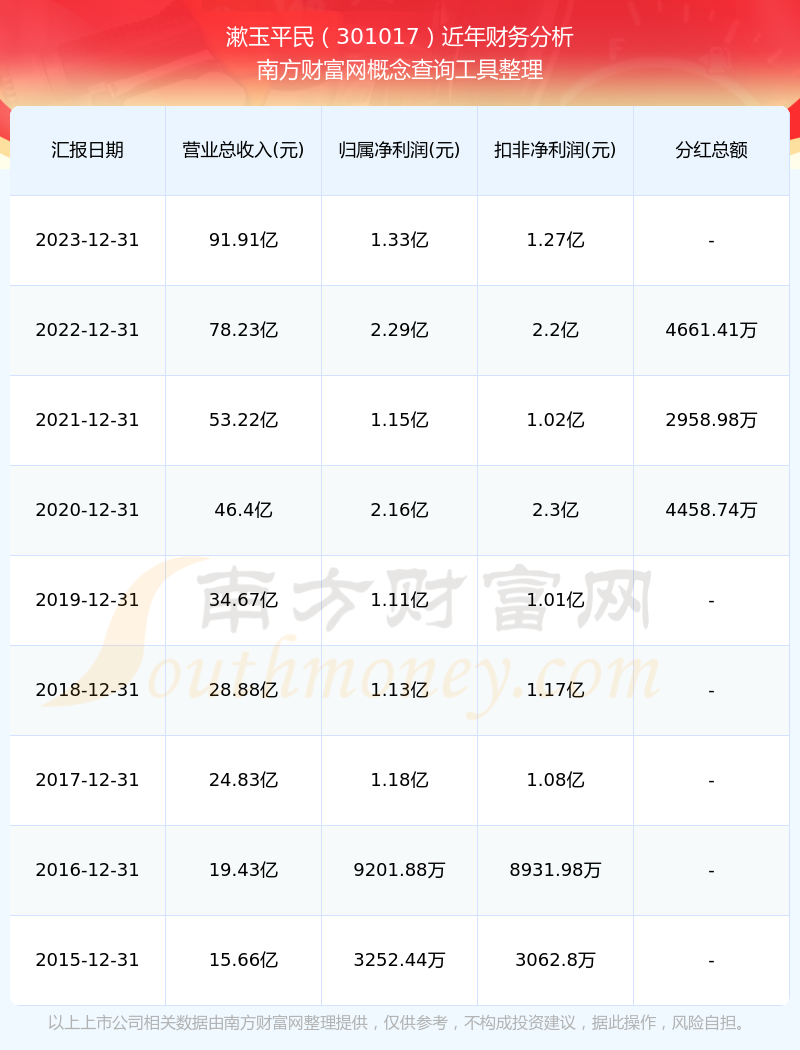
Task: Select the date cell 2023-12-31
Action: [x=88, y=240]
